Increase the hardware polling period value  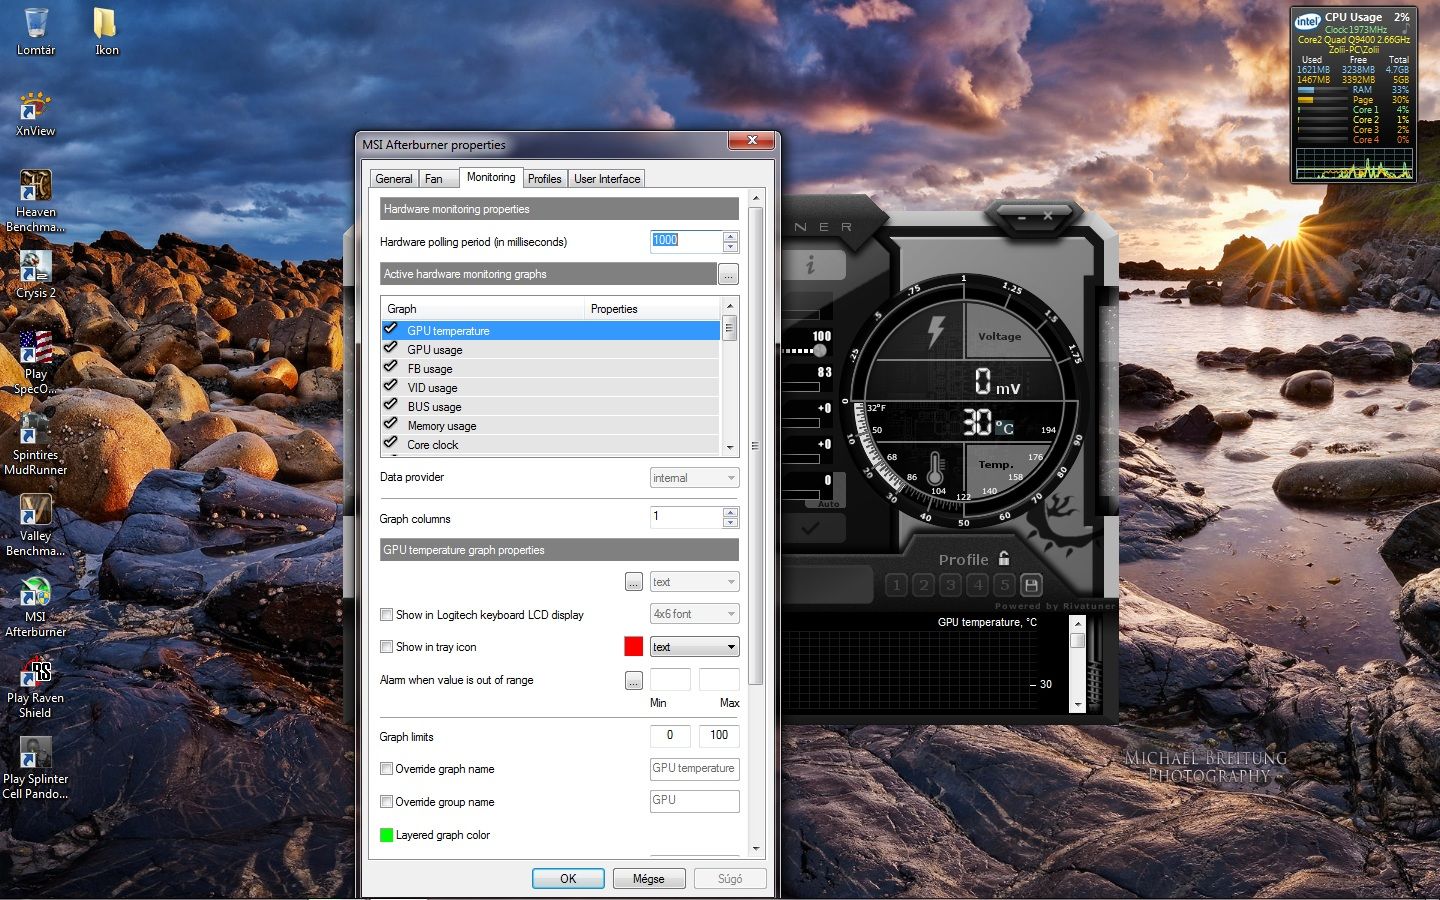pyautogui.click(x=731, y=236)
